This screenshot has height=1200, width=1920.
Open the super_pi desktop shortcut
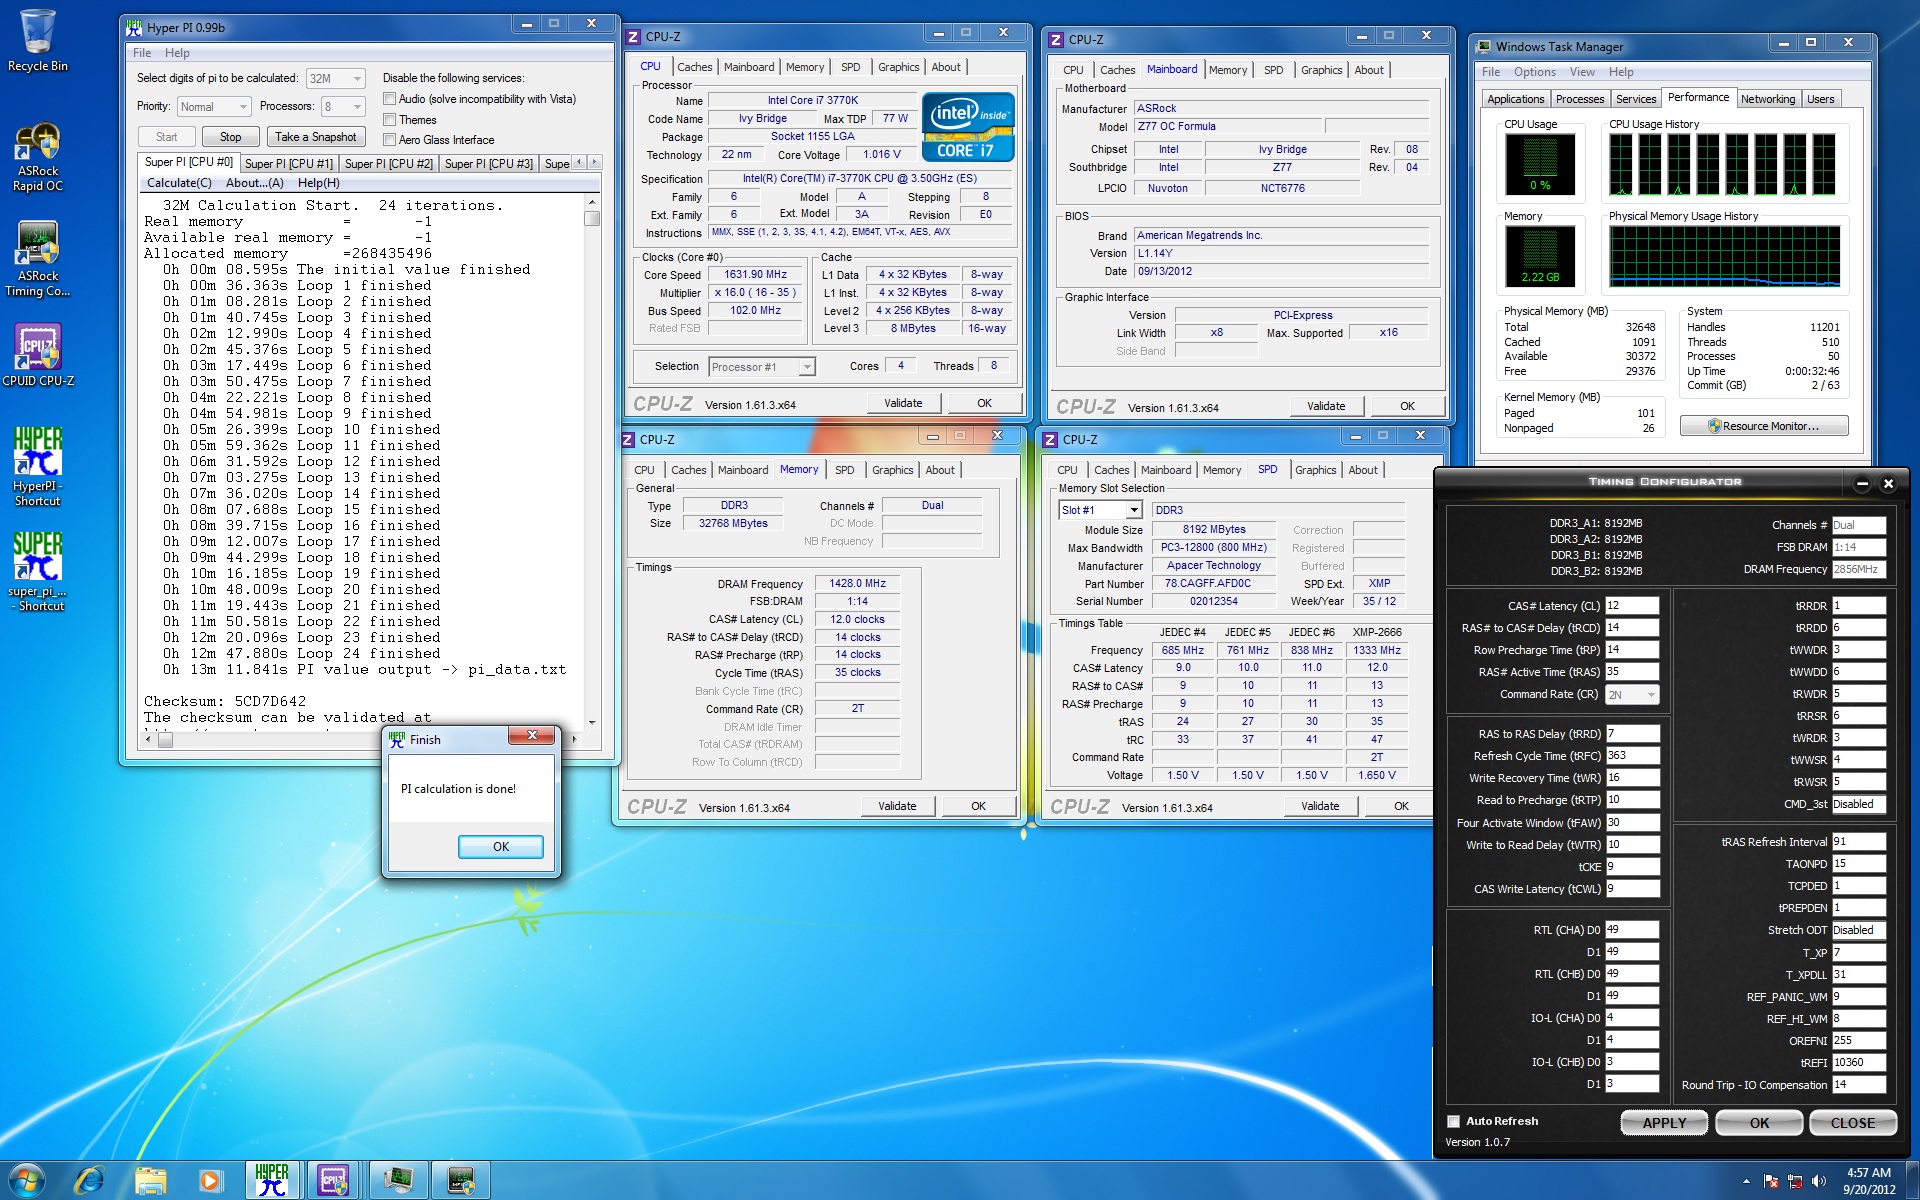(37, 568)
